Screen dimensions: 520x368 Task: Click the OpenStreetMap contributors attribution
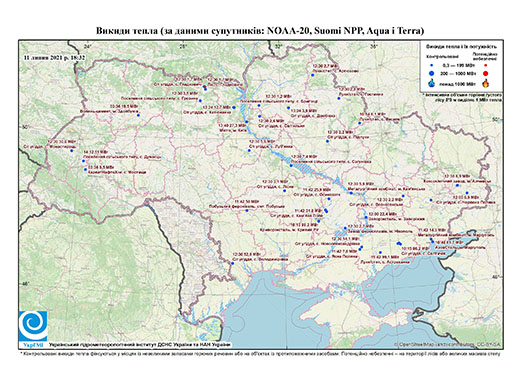pos(447,344)
